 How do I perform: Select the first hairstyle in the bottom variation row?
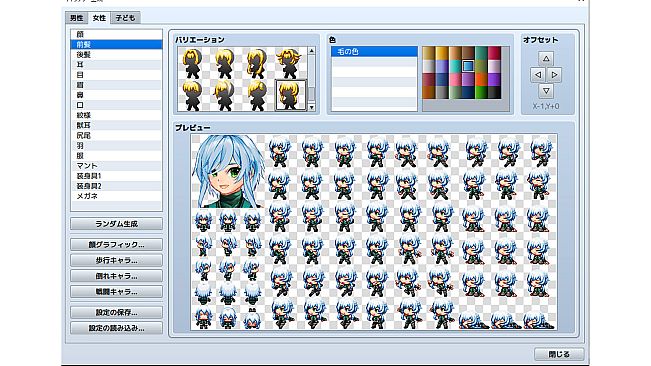point(193,95)
